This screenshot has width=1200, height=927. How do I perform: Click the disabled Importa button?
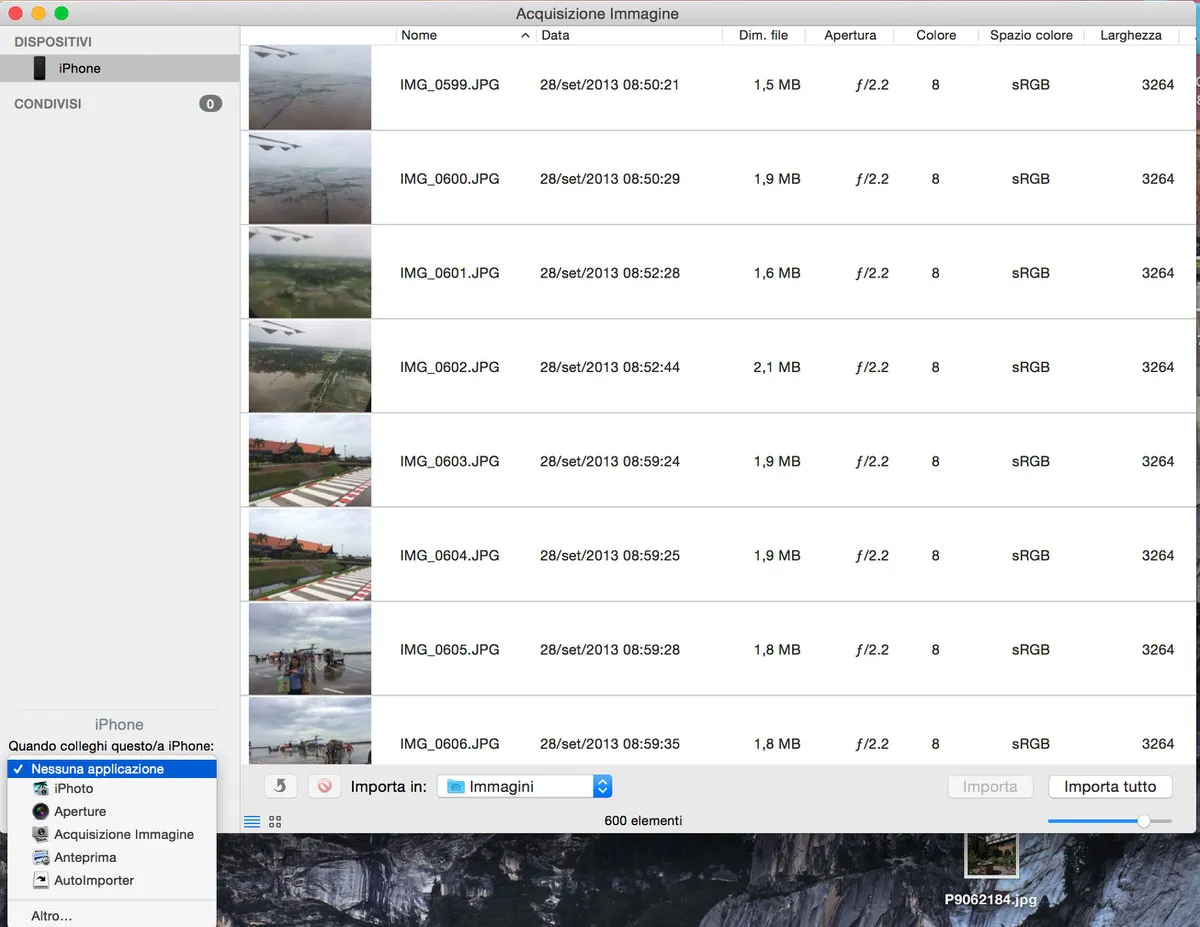tap(990, 786)
